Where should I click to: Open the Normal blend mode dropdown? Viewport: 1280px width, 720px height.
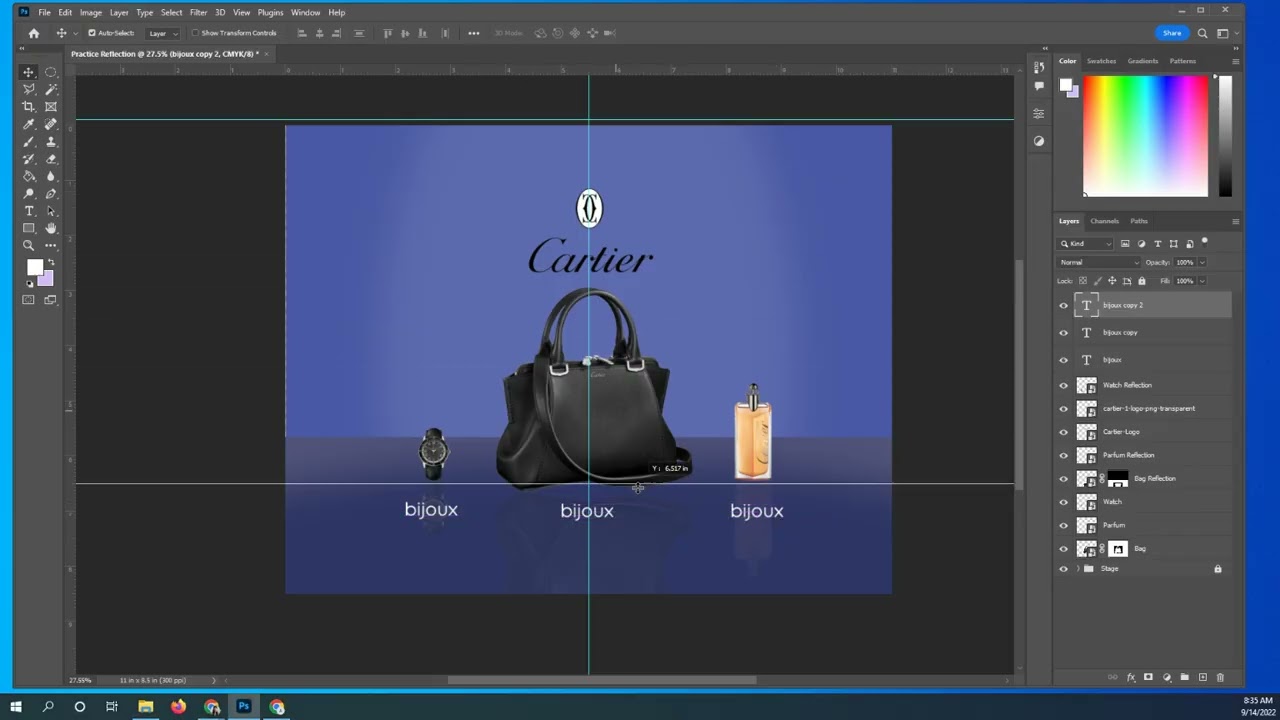[1099, 262]
